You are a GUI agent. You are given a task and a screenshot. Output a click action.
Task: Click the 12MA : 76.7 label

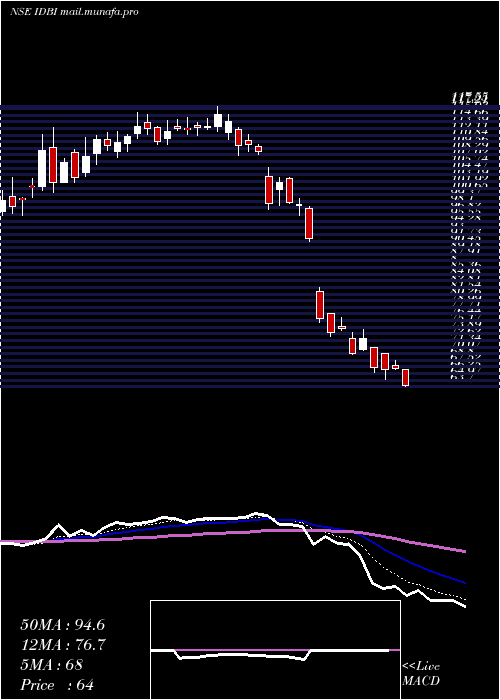[x=63, y=645]
